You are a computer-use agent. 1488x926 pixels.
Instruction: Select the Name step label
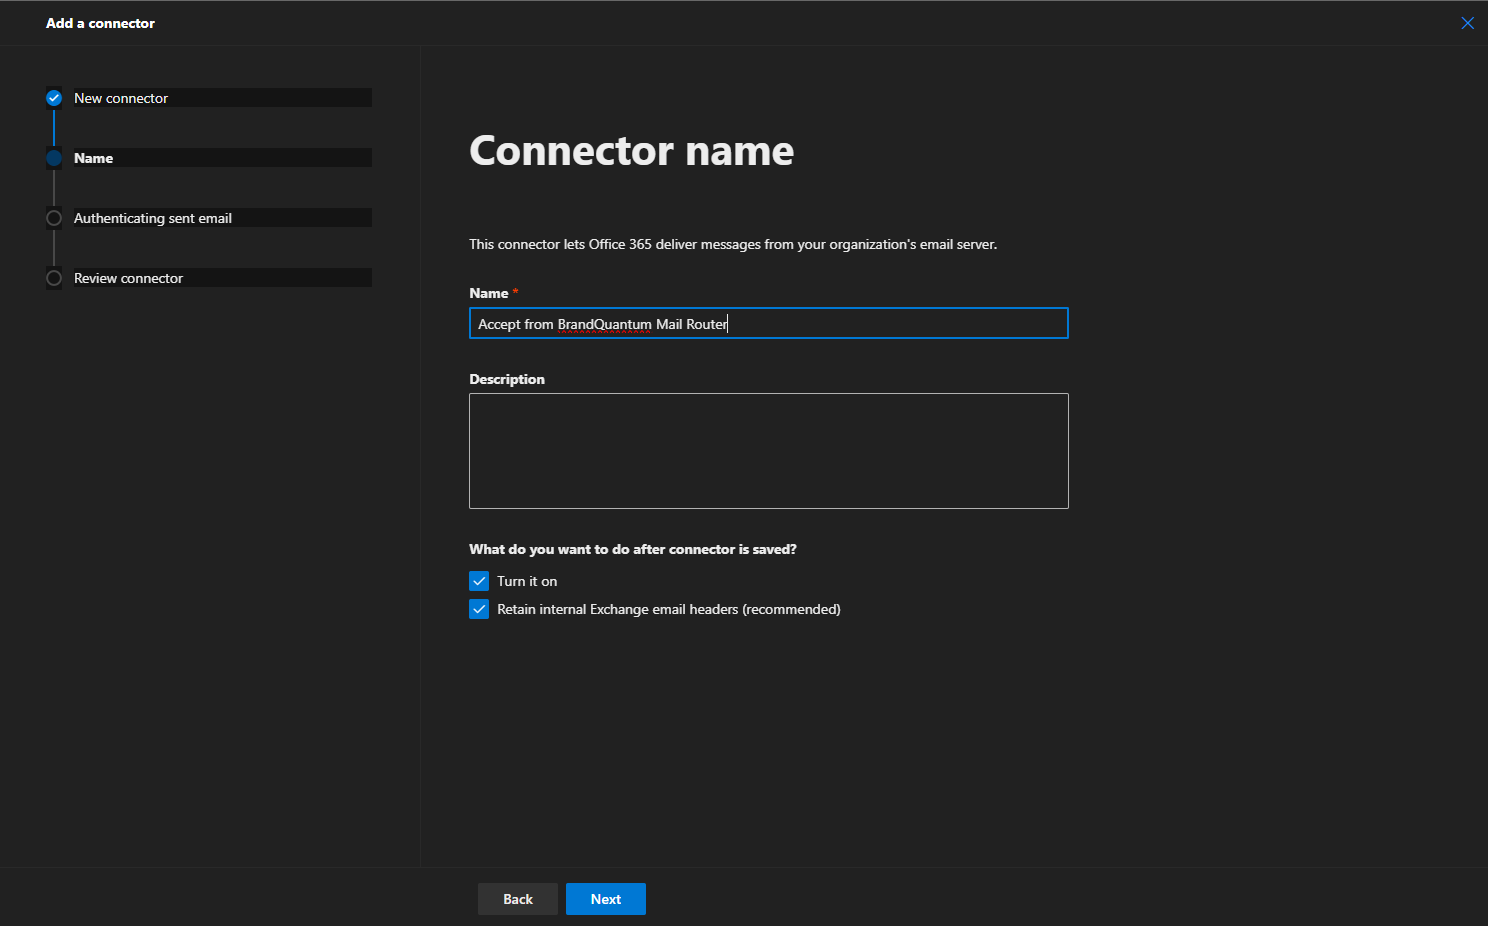point(93,158)
